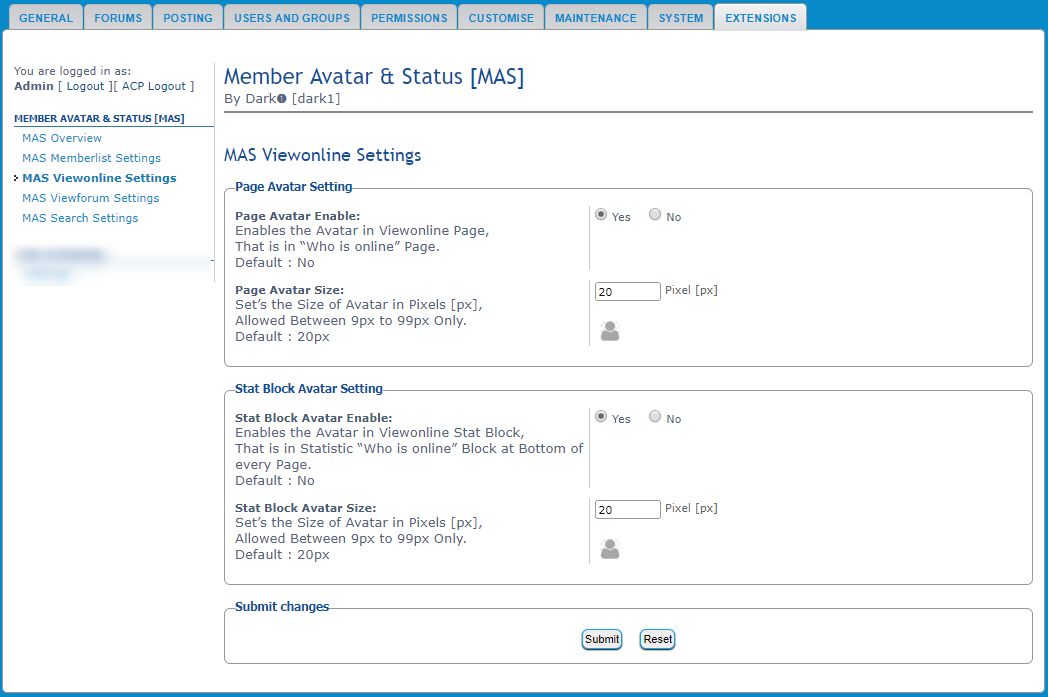Open MAS Memberlist Settings
Screen dimensions: 1048x697
point(91,158)
